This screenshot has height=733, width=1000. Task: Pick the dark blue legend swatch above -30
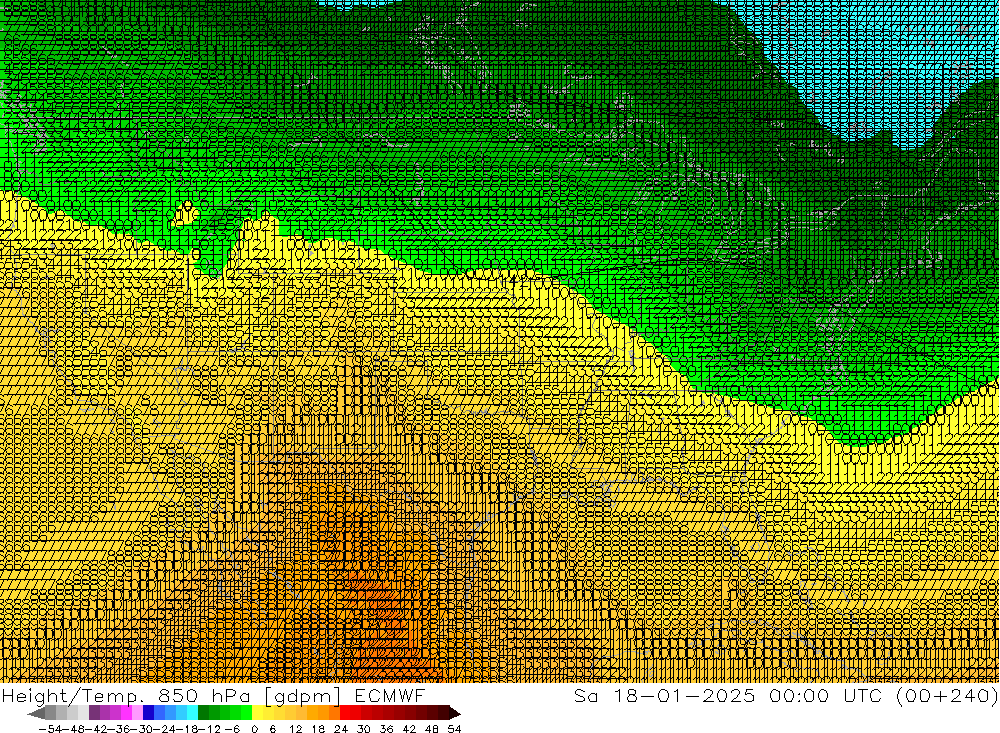tap(149, 713)
